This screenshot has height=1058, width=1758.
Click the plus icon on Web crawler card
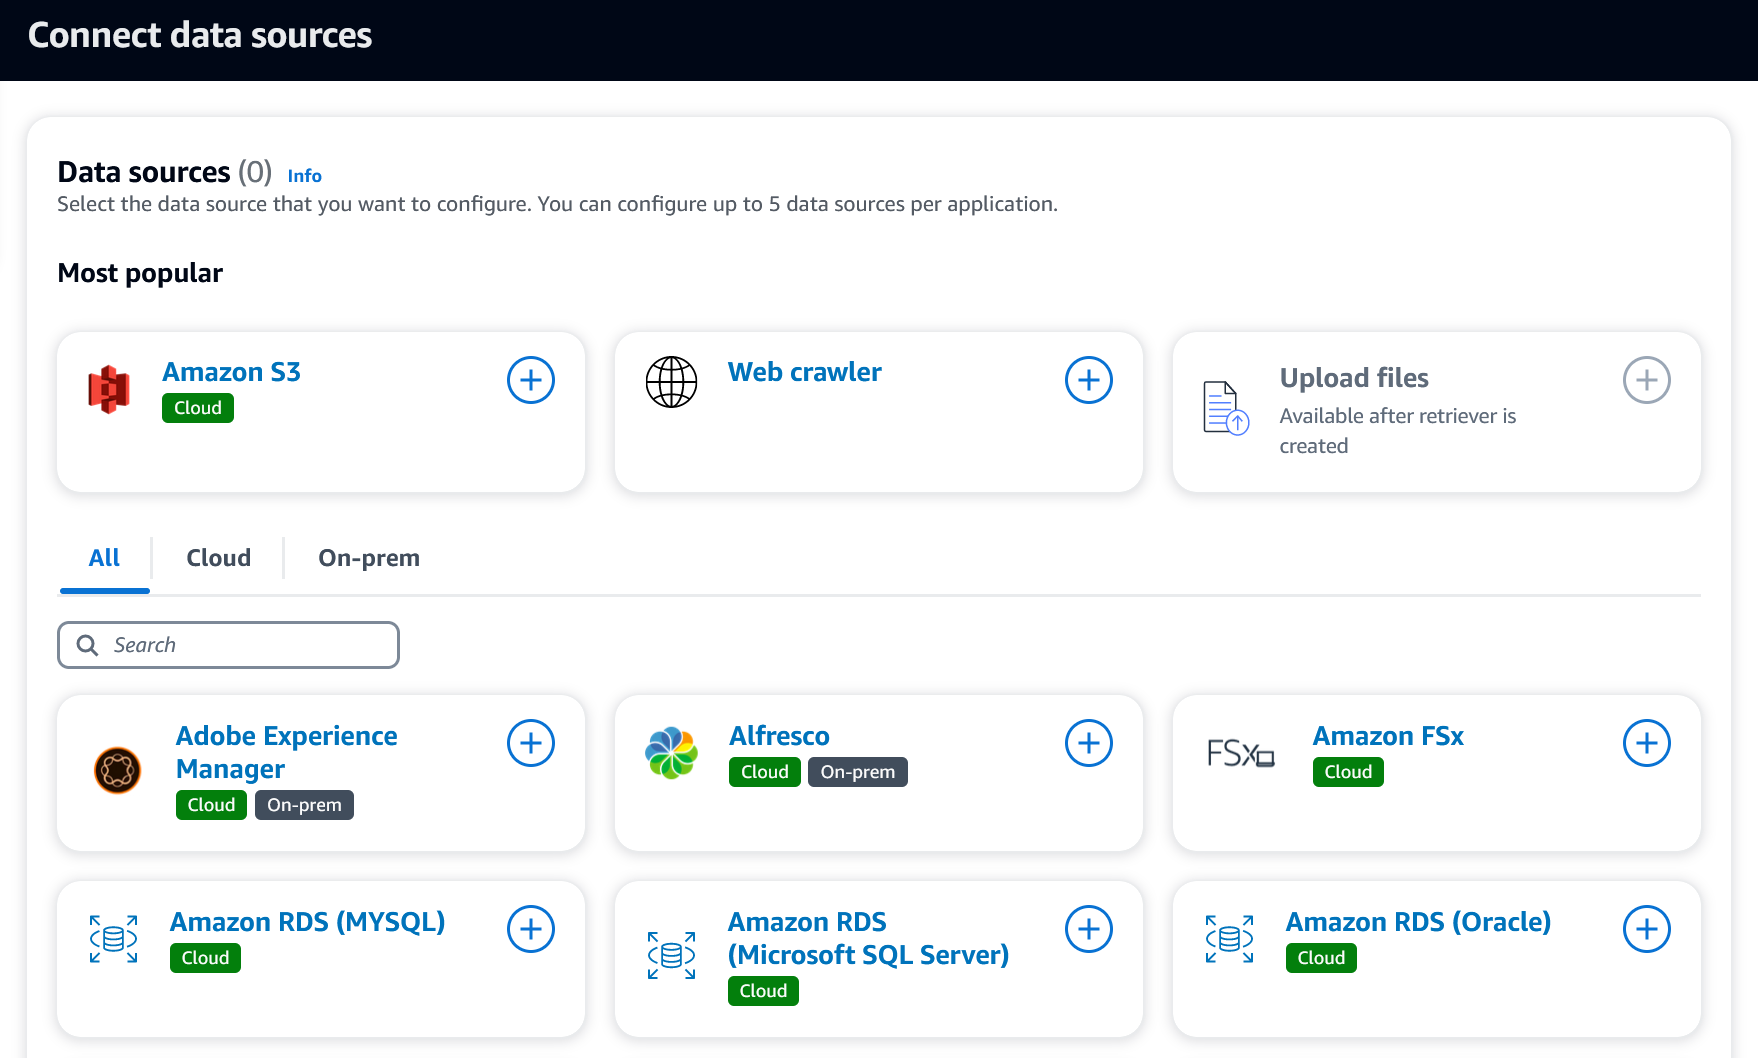click(x=1089, y=380)
